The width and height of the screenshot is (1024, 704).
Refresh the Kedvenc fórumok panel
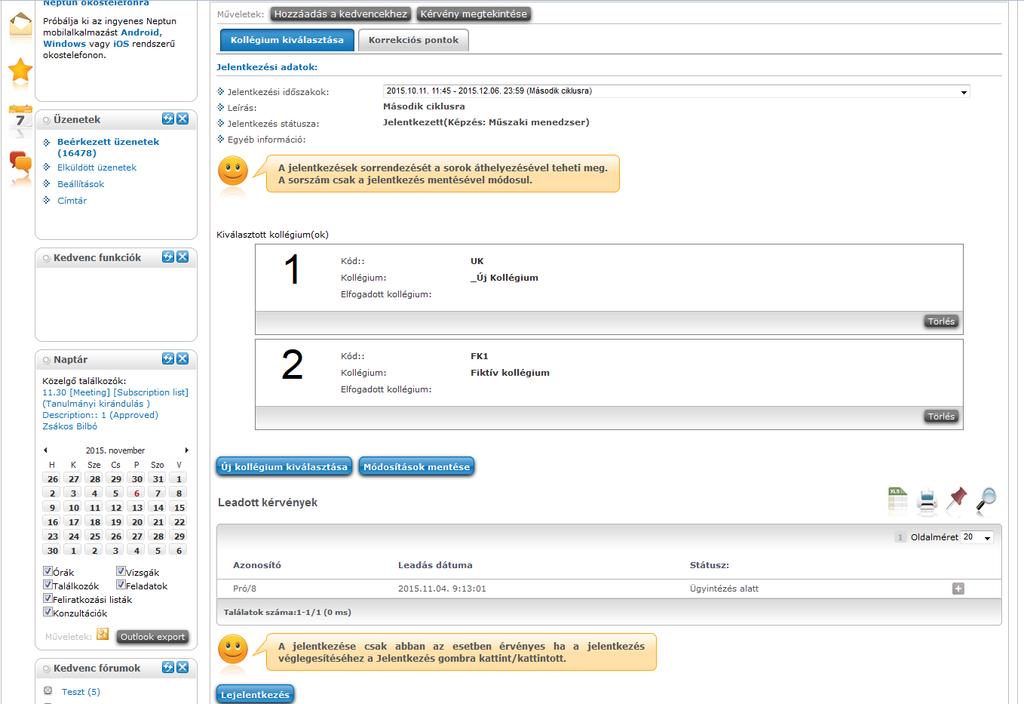[x=168, y=667]
